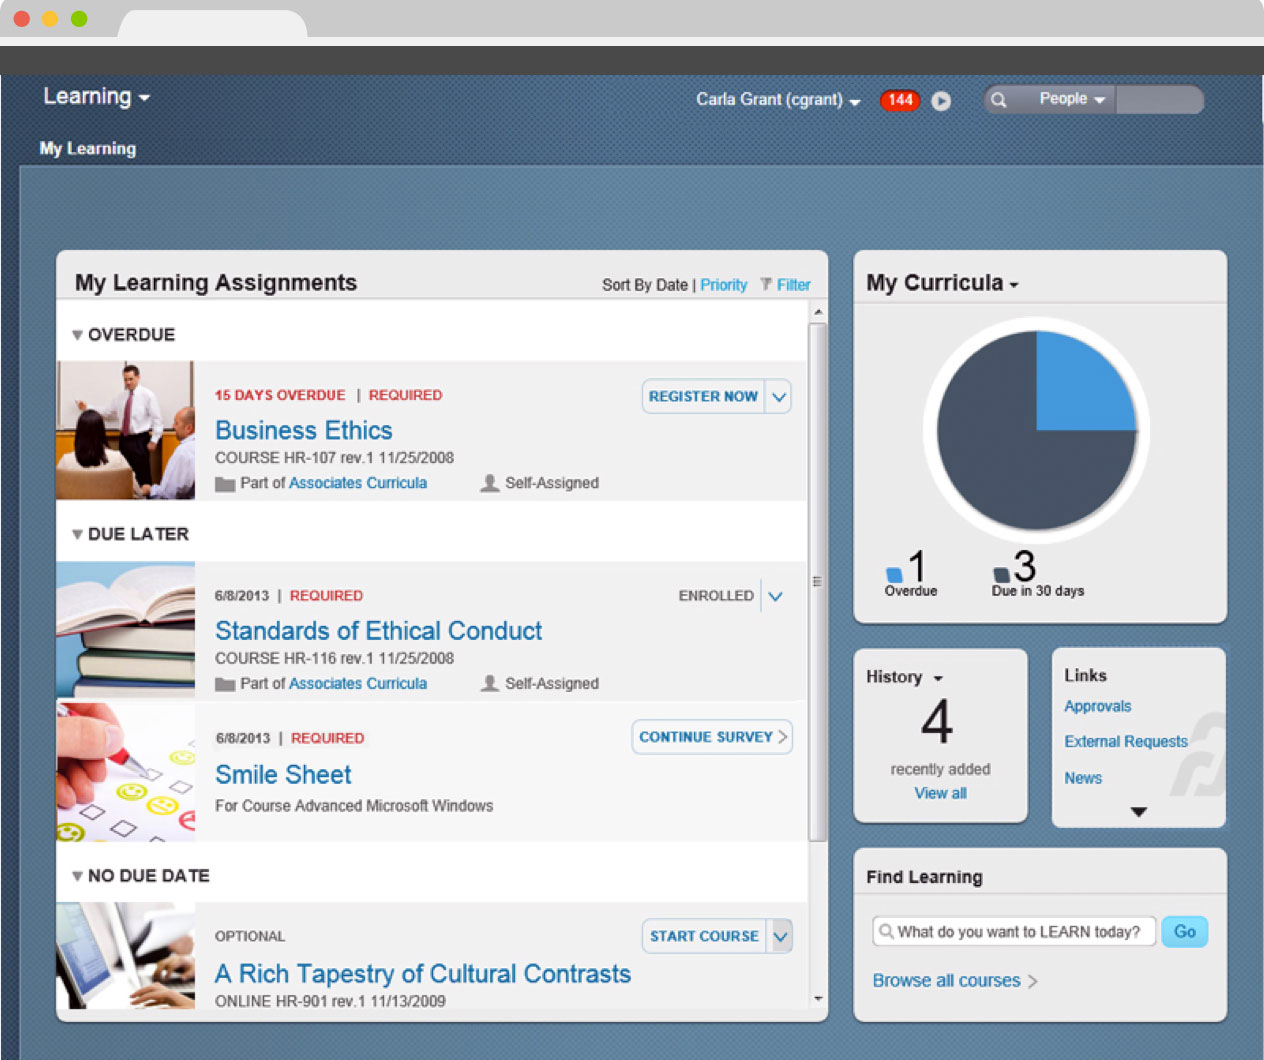The width and height of the screenshot is (1264, 1060).
Task: Open the Approvals link
Action: tap(1098, 706)
